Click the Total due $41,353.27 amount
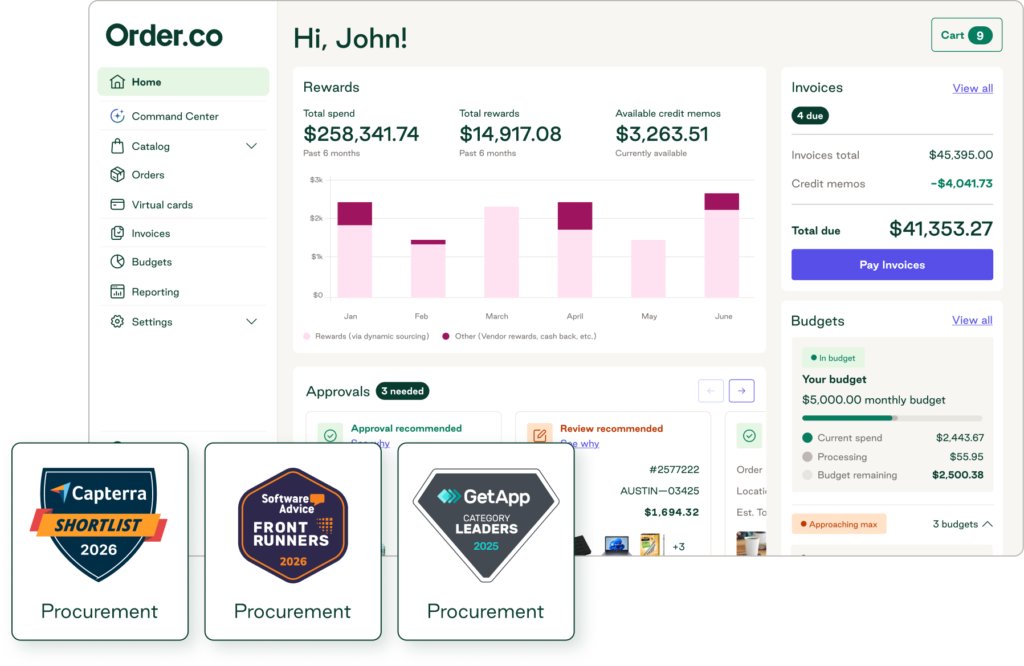 (x=940, y=229)
